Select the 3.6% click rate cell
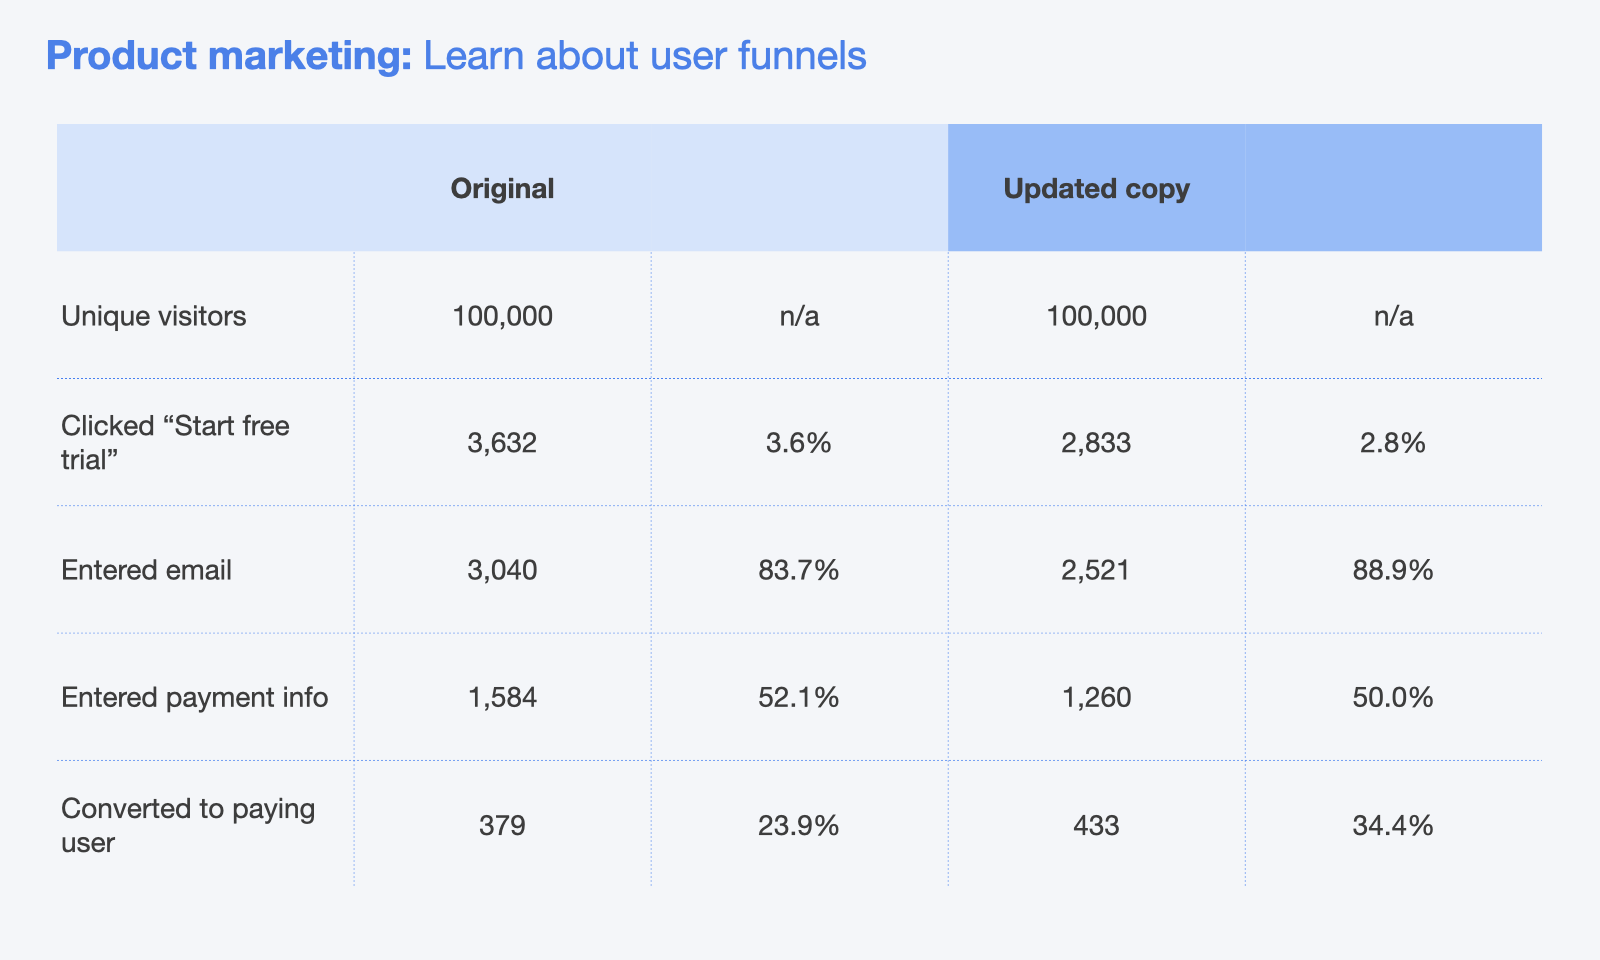The height and width of the screenshot is (960, 1600). [x=798, y=443]
